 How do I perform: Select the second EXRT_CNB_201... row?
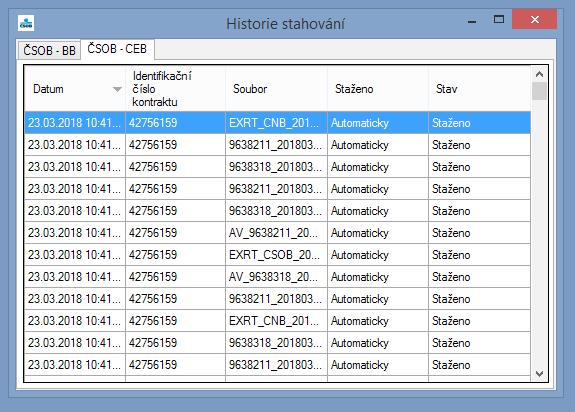(x=278, y=320)
